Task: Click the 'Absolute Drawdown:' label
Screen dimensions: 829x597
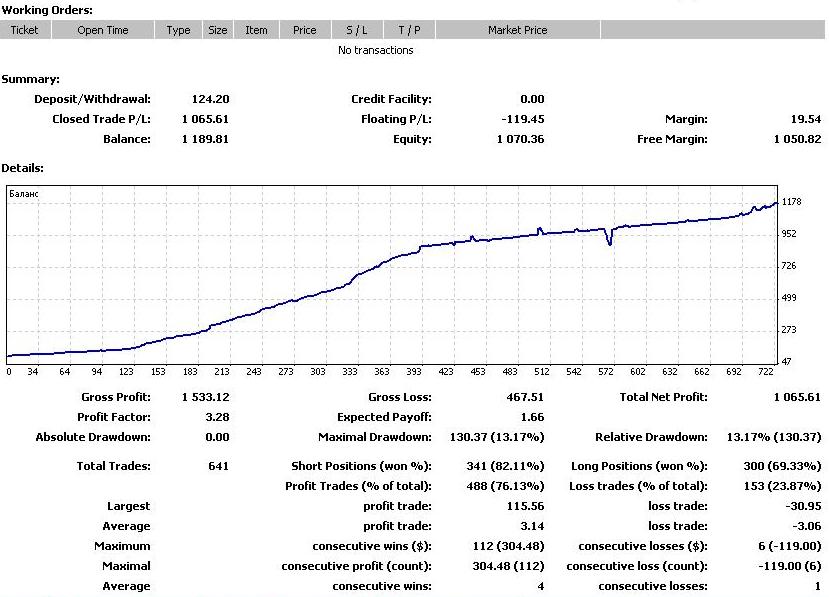Action: tap(93, 437)
